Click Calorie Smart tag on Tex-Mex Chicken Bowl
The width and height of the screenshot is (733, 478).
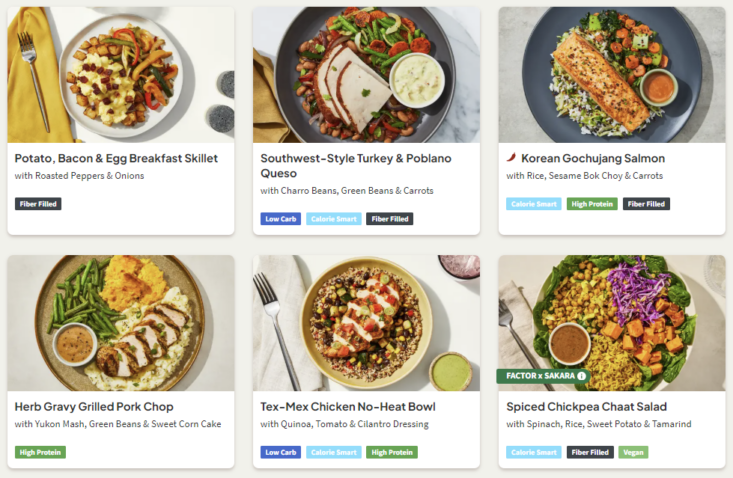click(x=334, y=452)
